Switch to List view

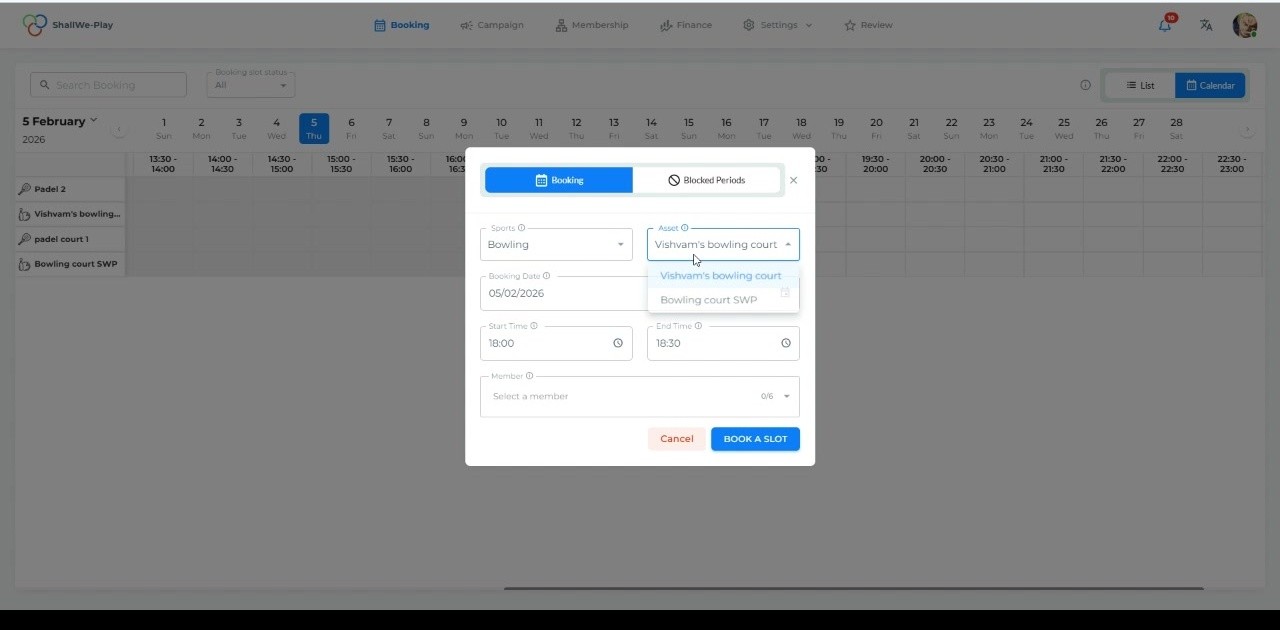[1140, 85]
